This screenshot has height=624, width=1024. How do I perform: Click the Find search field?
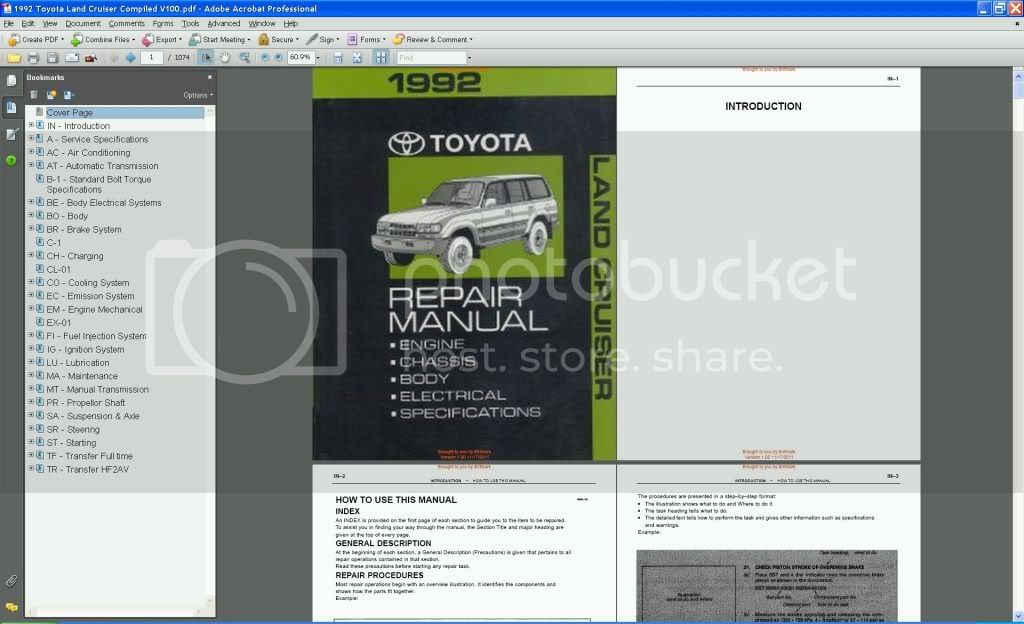(x=430, y=58)
